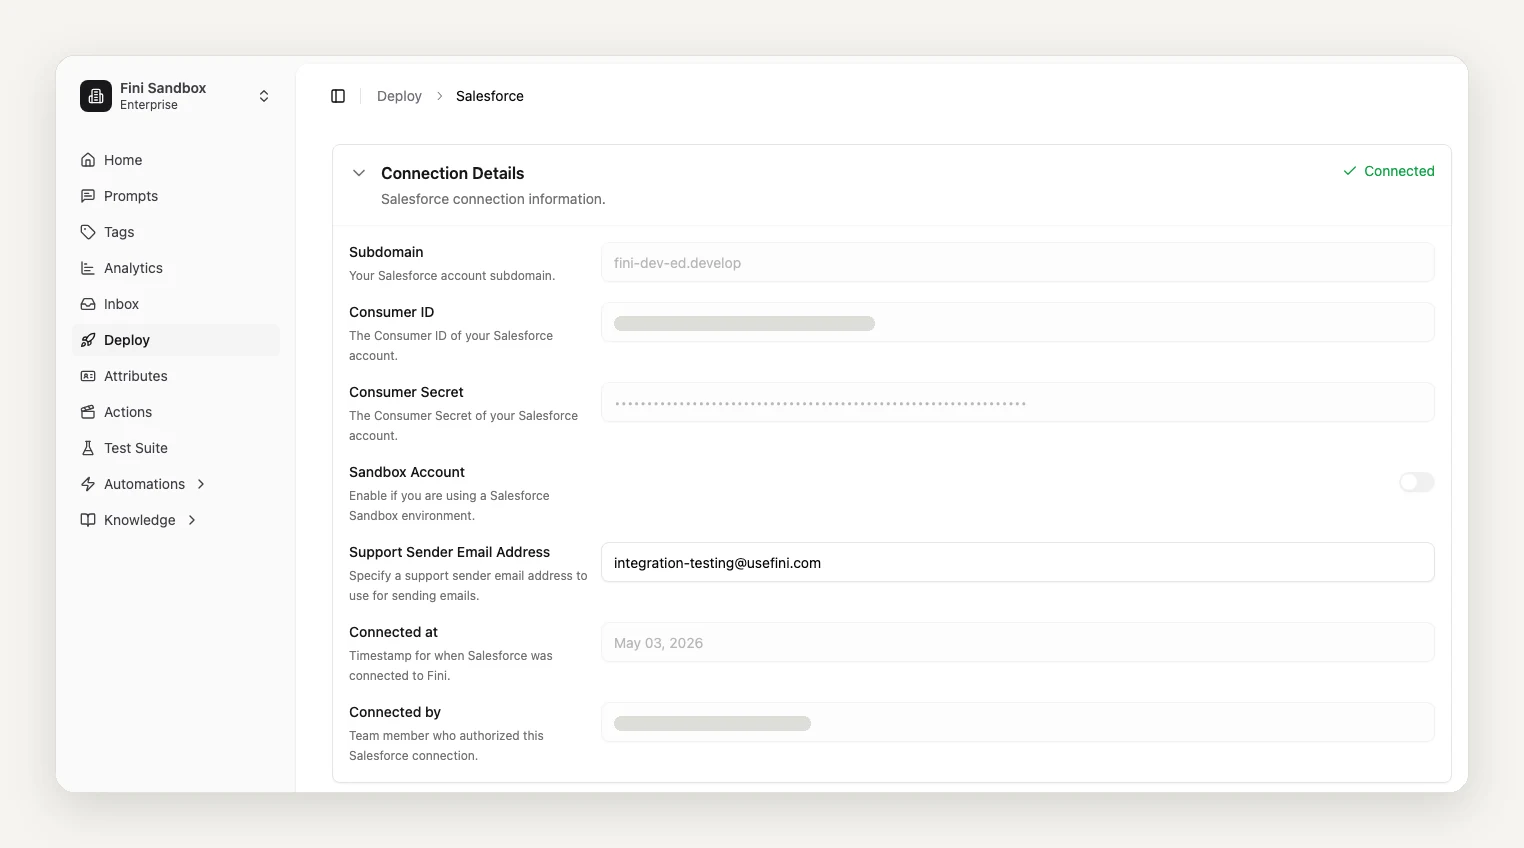
Task: Click the Fini Sandbox workspace name
Action: (163, 88)
